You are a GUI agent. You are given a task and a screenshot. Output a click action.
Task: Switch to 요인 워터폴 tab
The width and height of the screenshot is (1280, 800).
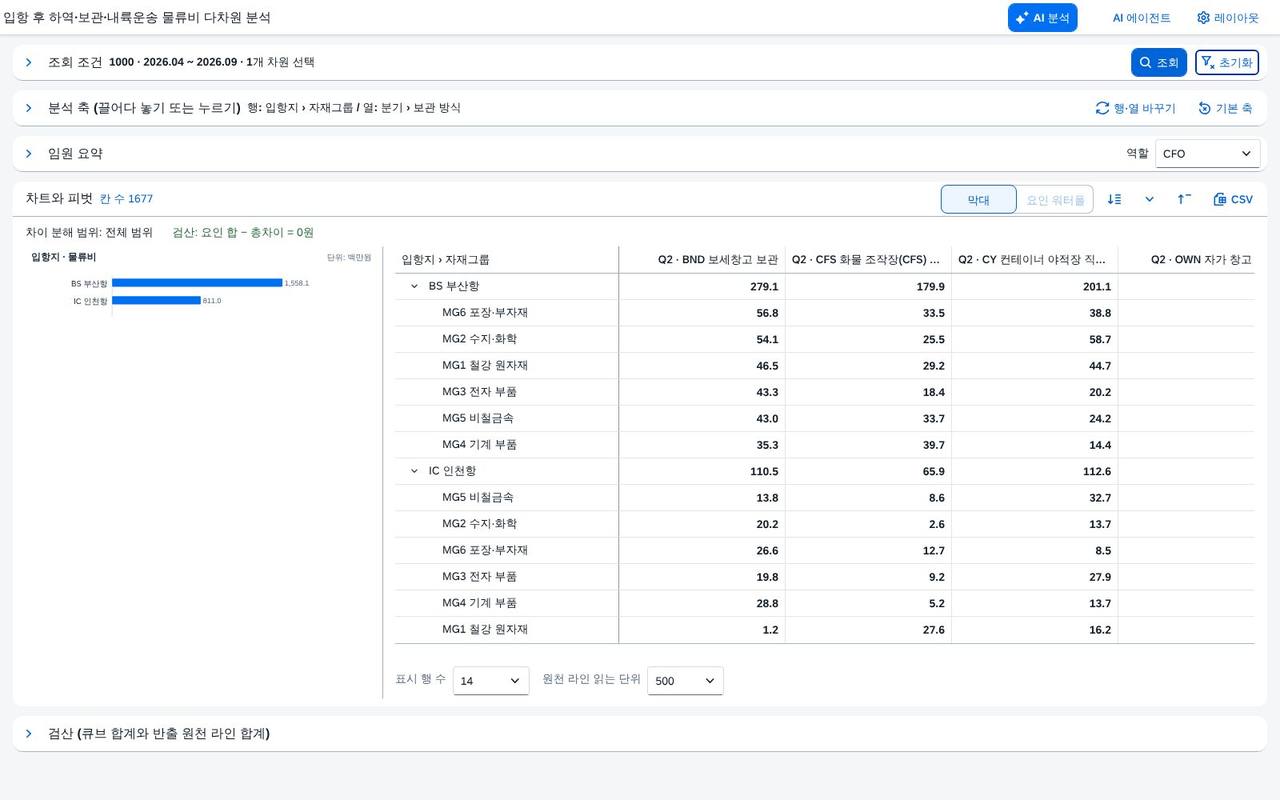pyautogui.click(x=1055, y=200)
